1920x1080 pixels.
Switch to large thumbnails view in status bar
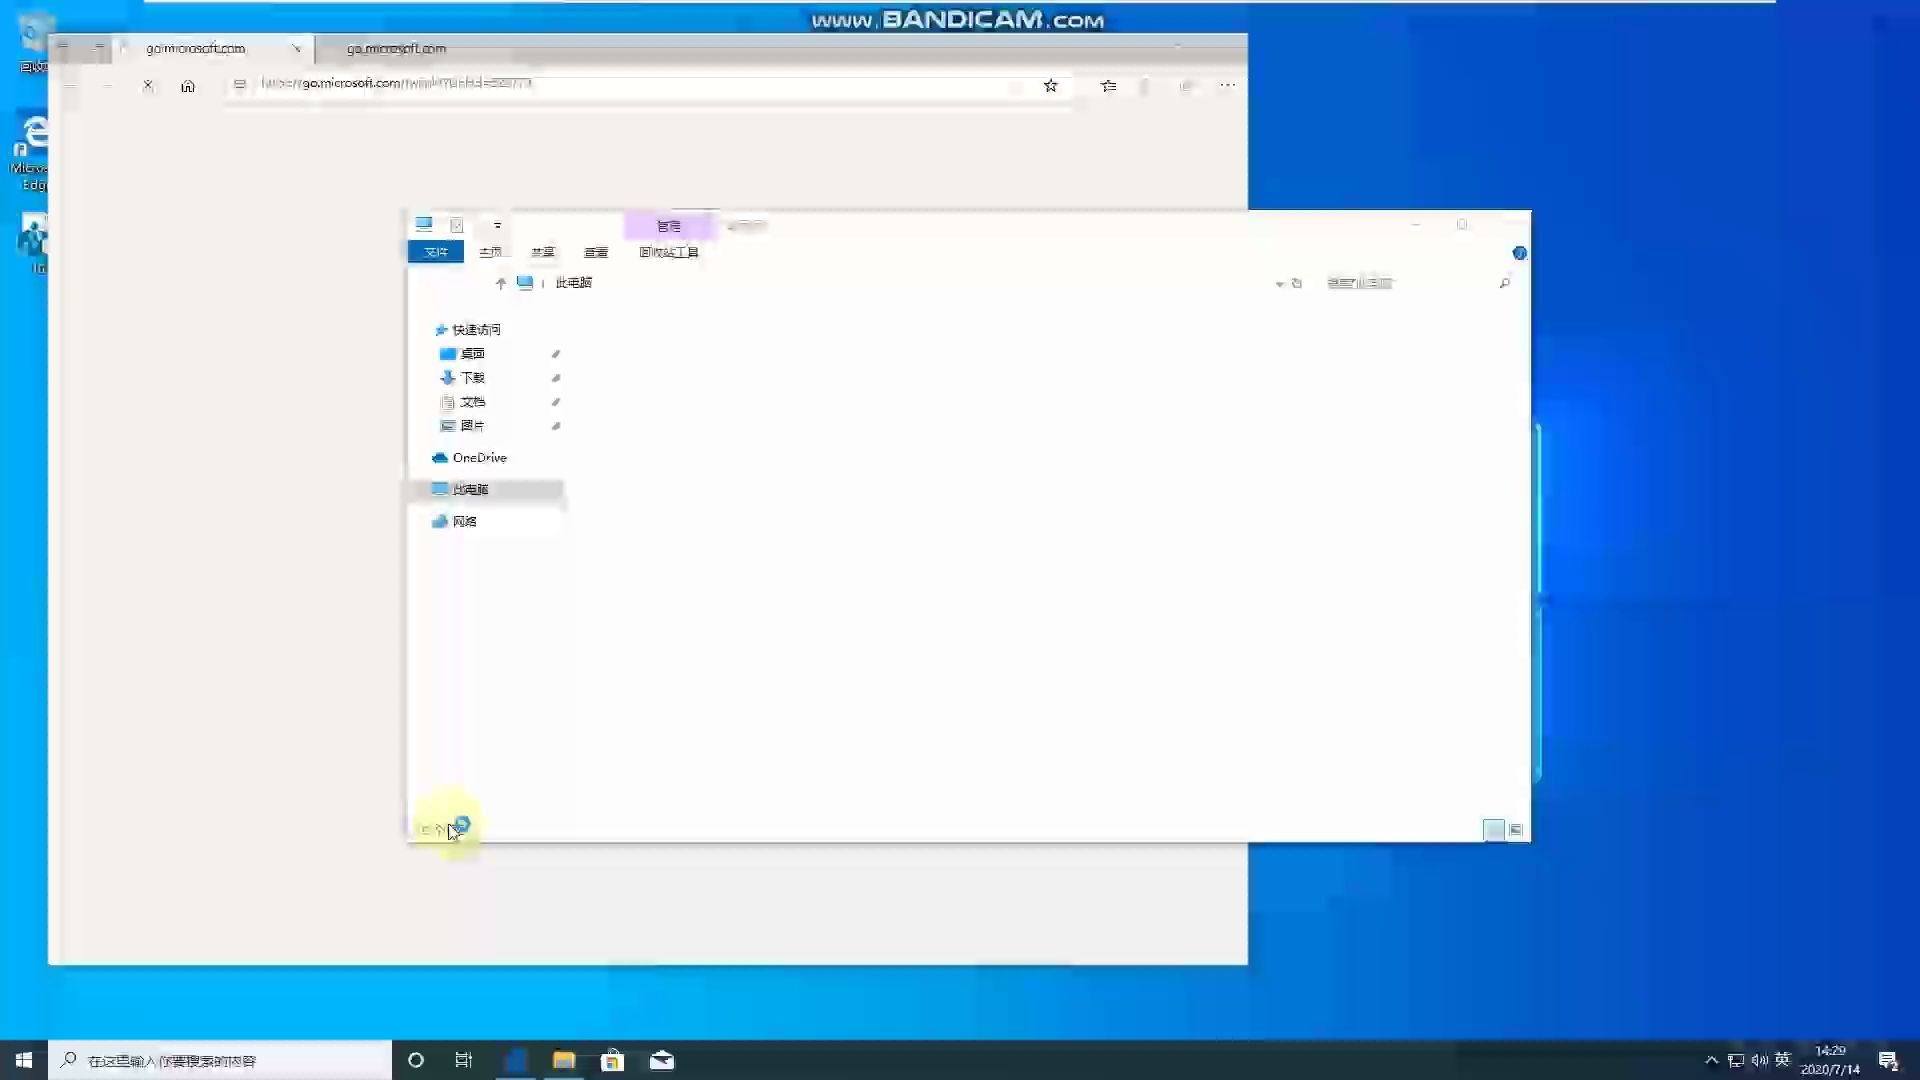pos(1494,829)
